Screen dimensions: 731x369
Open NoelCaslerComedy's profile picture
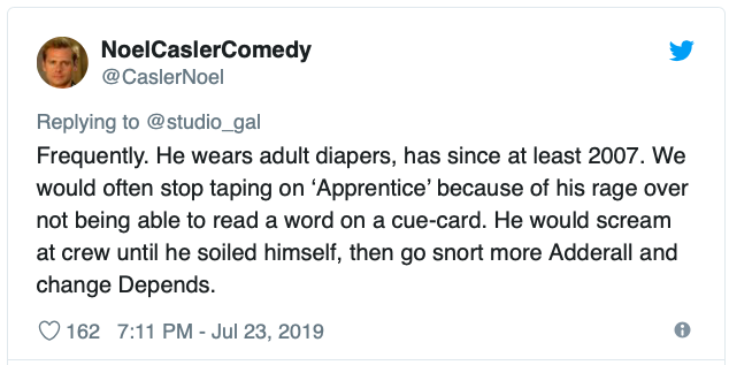coord(62,62)
